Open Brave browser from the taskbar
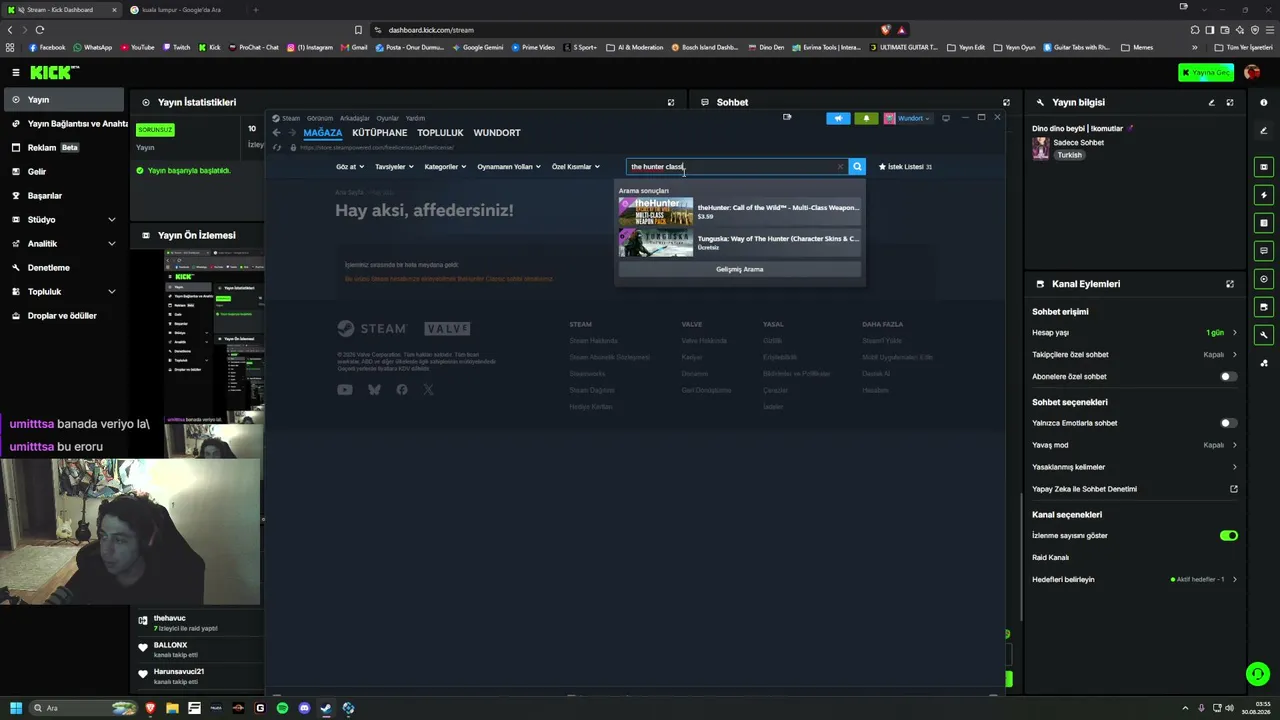The image size is (1280, 720). pyautogui.click(x=150, y=708)
